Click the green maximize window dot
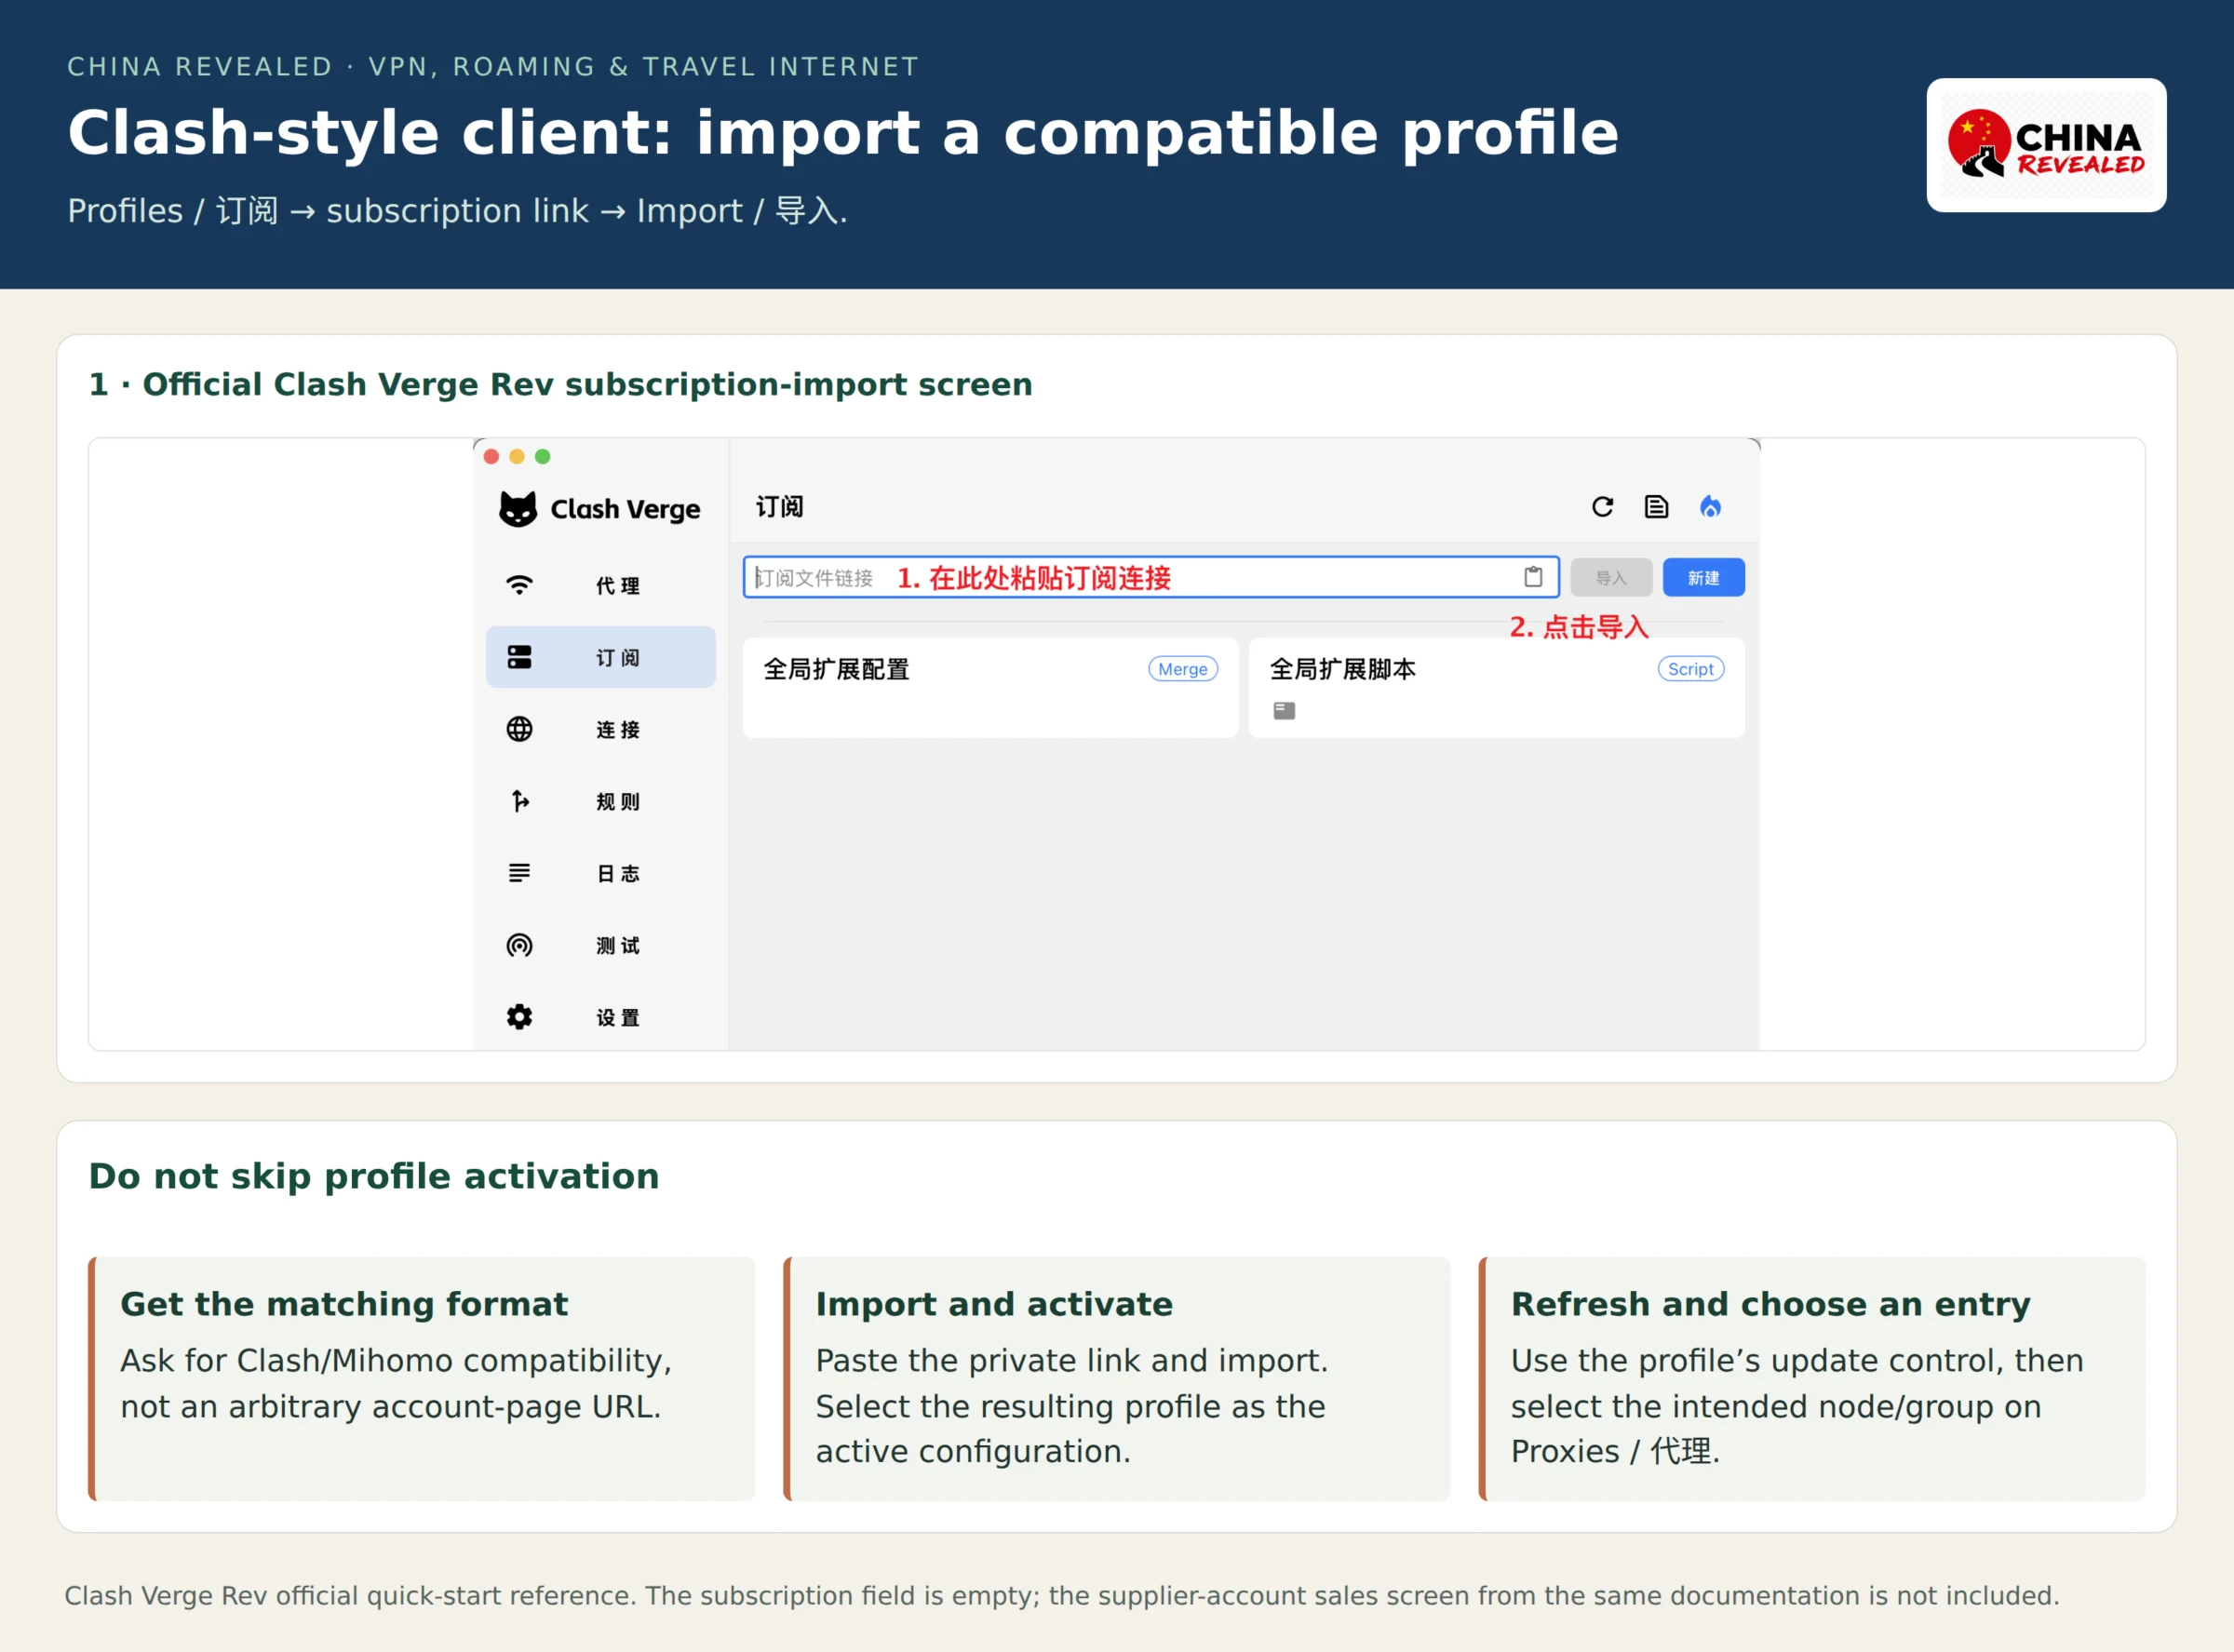2234x1652 pixels. click(543, 457)
